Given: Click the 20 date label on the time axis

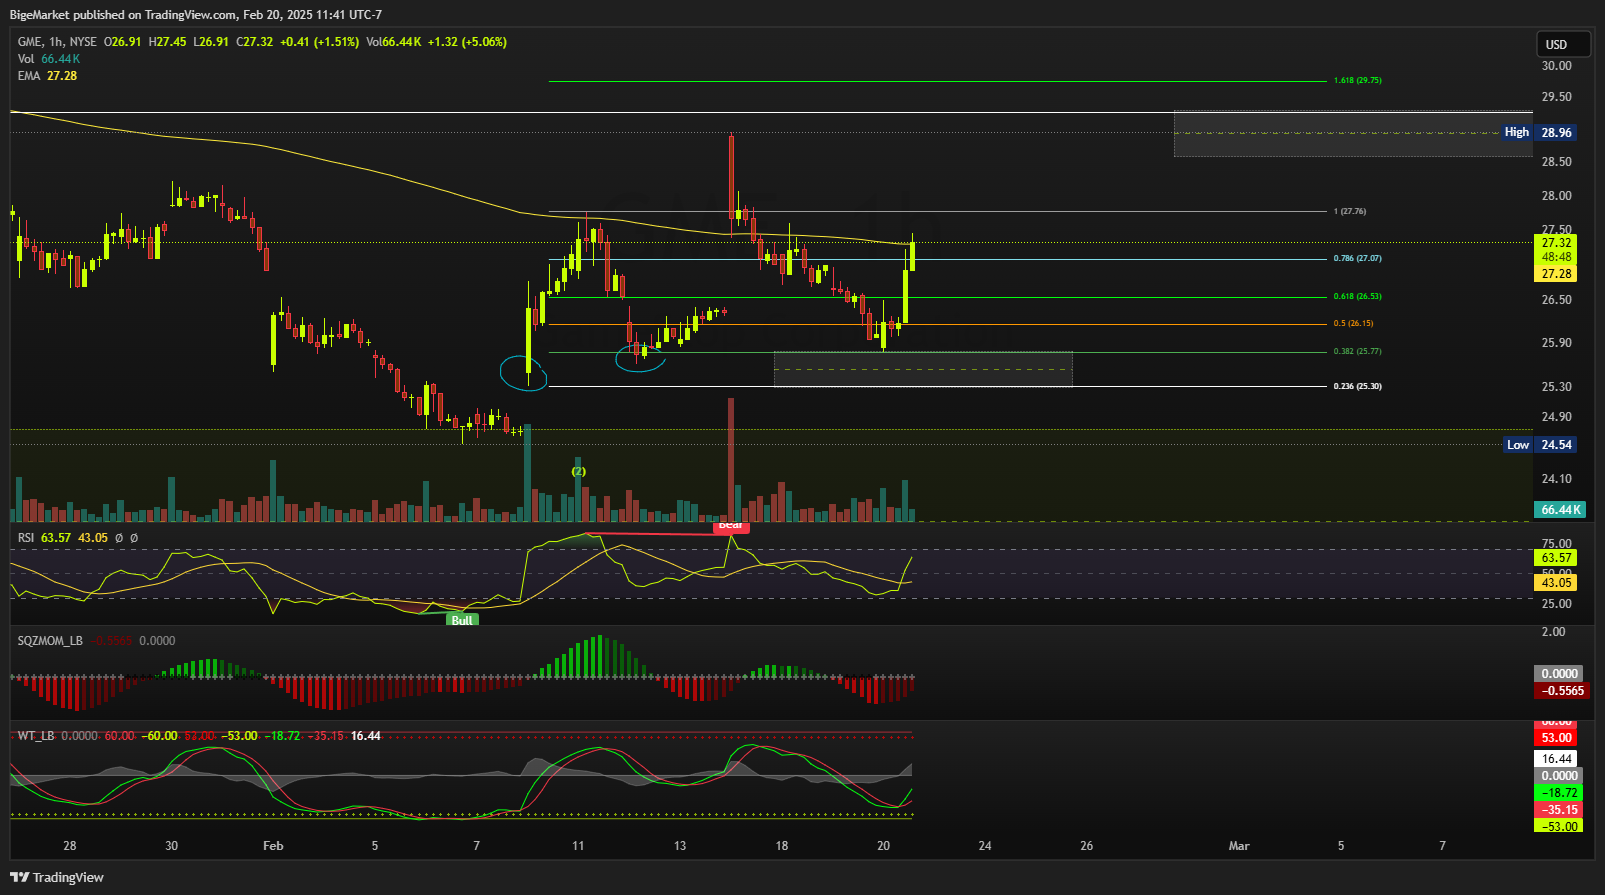Looking at the screenshot, I should point(883,846).
